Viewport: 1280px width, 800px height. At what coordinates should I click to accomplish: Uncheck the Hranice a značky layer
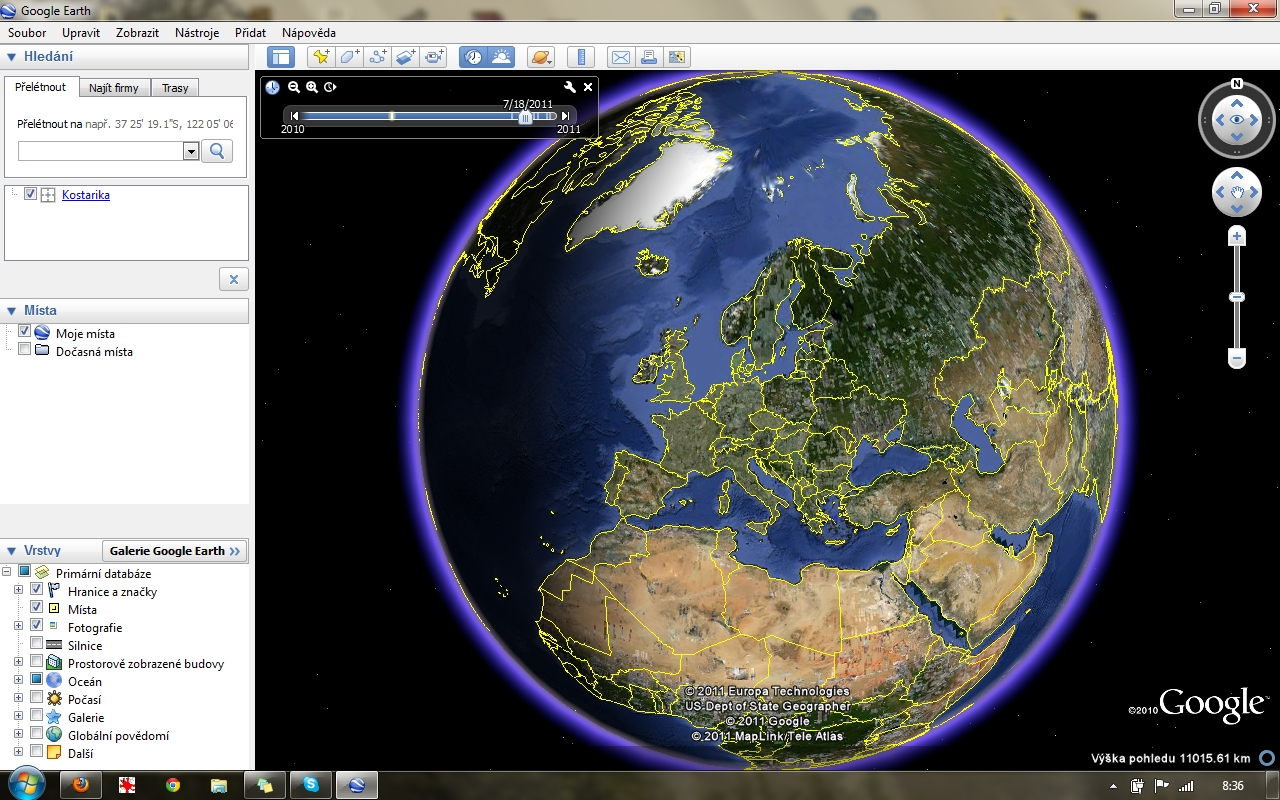click(37, 590)
